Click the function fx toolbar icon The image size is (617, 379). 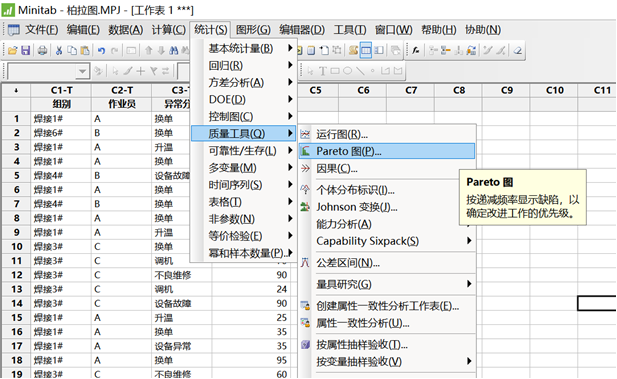point(416,50)
